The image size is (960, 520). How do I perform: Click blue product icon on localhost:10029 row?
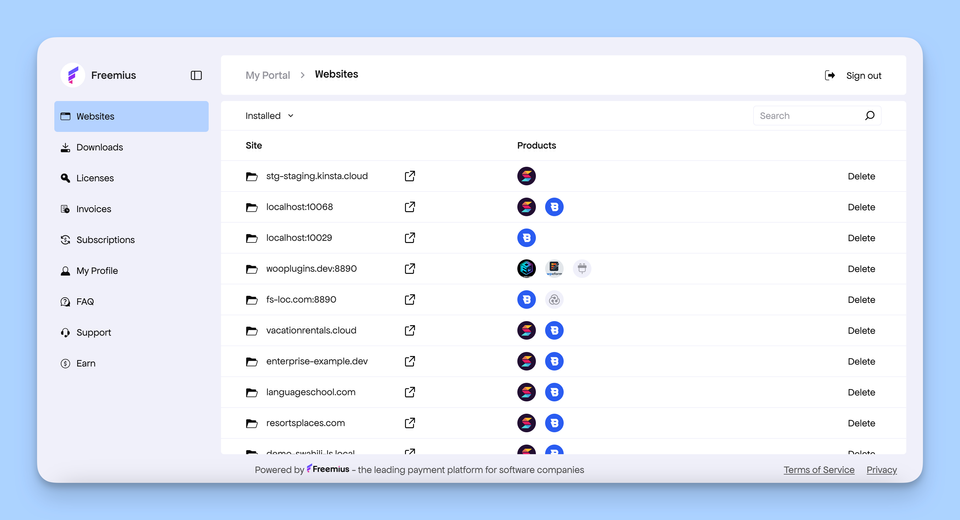click(x=526, y=238)
